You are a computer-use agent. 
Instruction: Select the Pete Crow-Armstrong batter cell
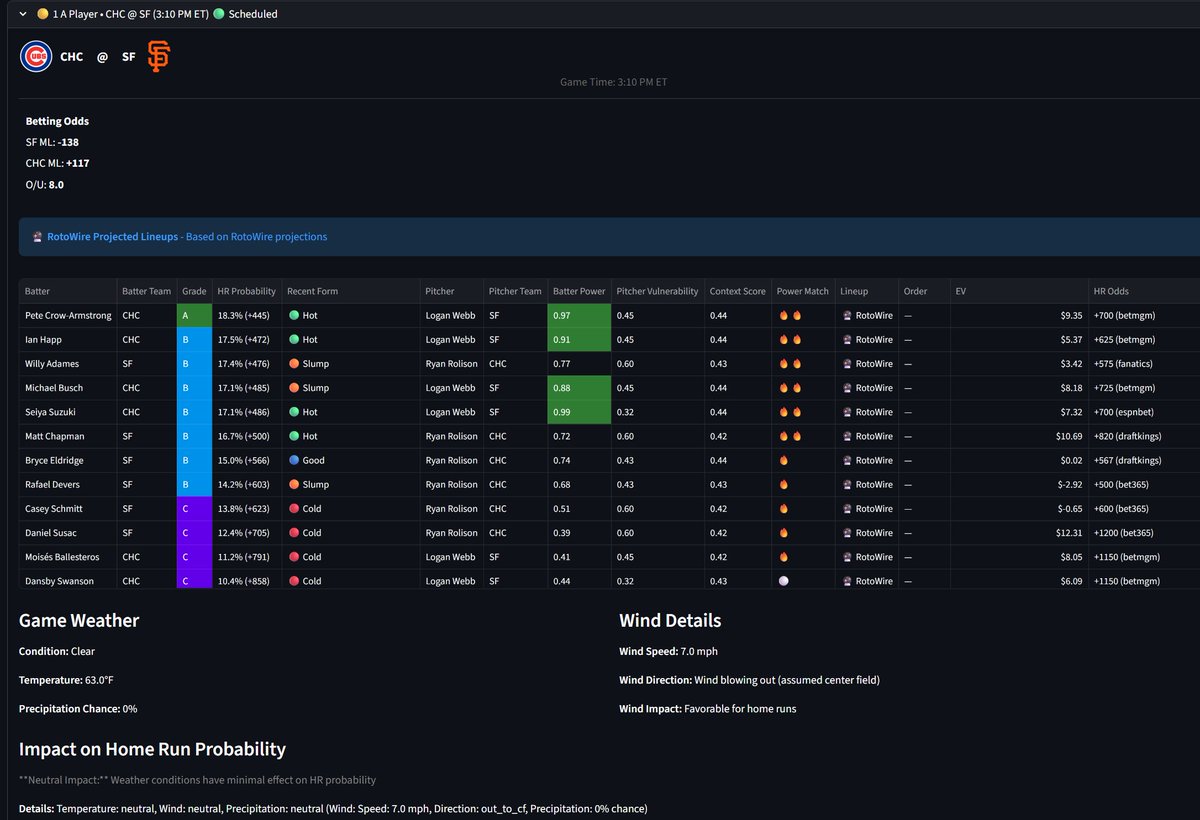click(68, 315)
